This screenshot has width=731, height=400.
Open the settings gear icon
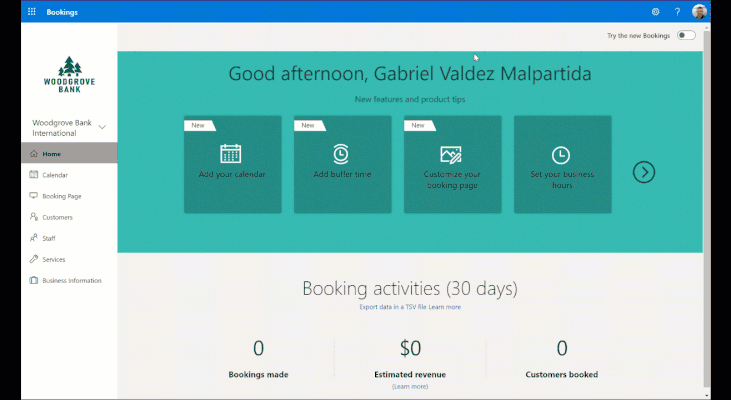(x=655, y=12)
